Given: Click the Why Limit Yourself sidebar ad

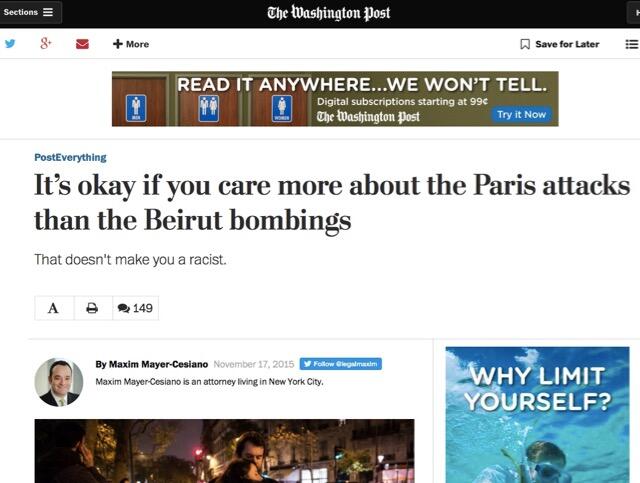Looking at the screenshot, I should (x=537, y=415).
